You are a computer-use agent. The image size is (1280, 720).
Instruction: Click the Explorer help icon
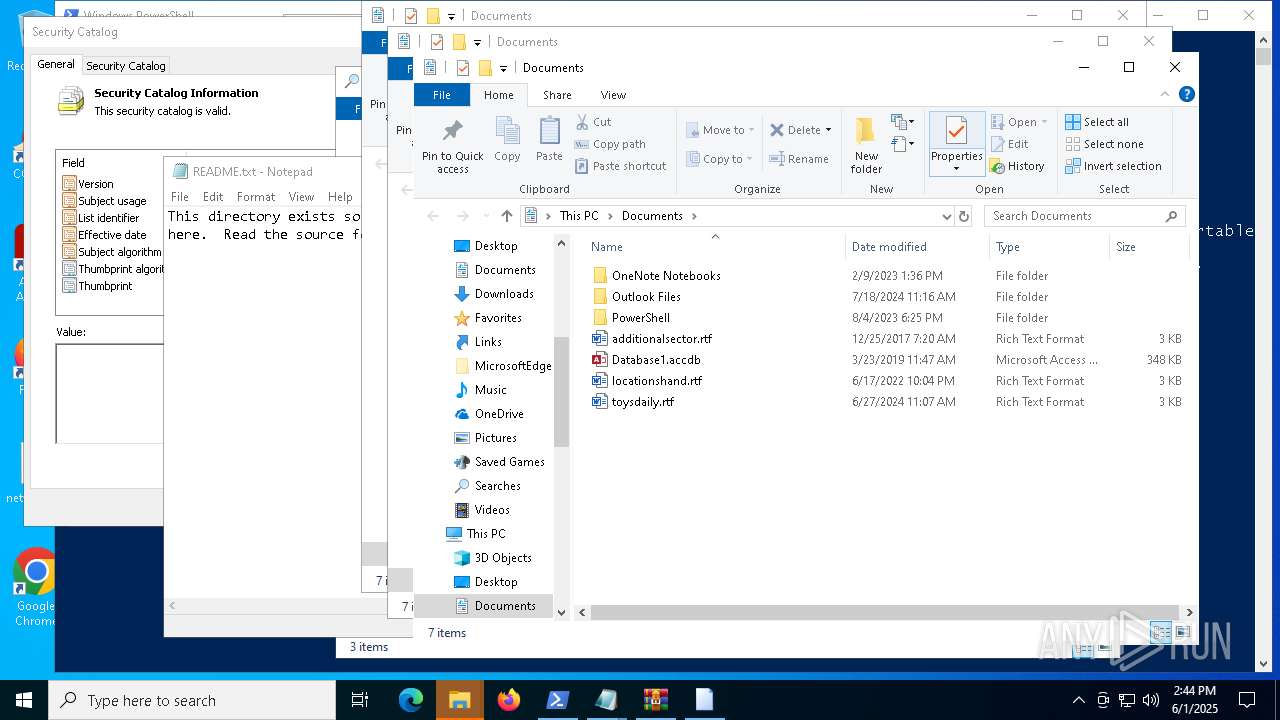pos(1187,95)
